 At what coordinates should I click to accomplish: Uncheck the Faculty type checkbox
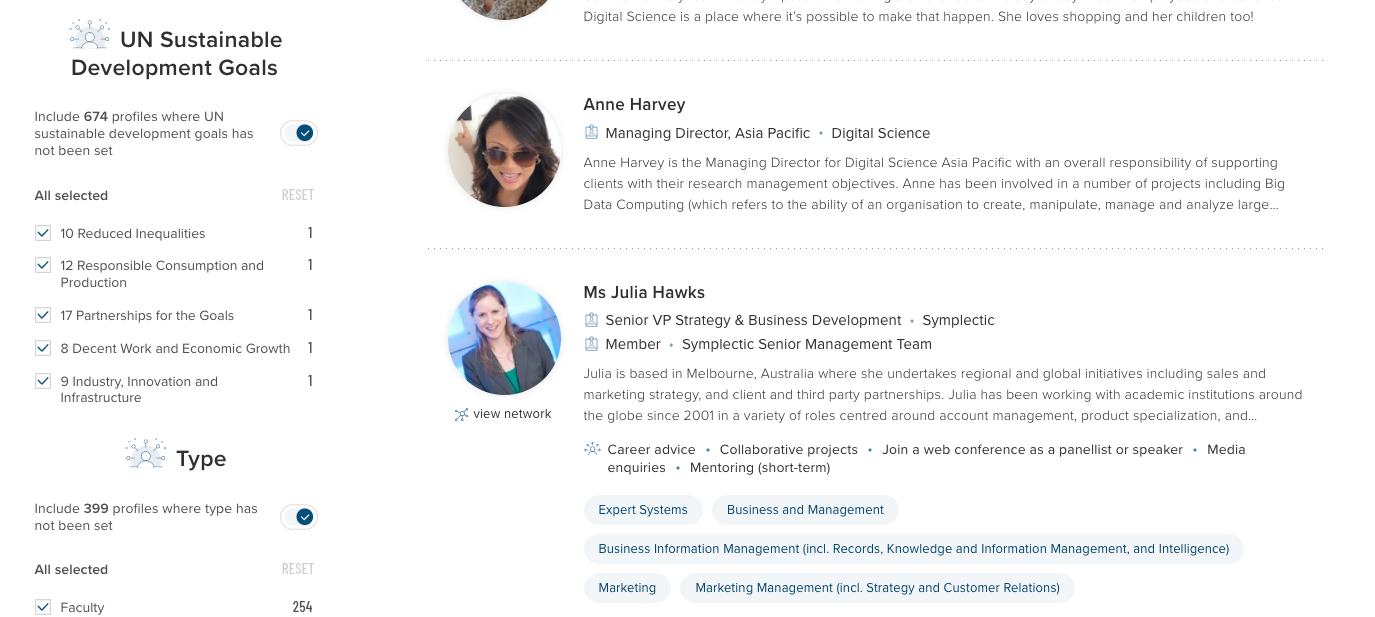[x=43, y=607]
